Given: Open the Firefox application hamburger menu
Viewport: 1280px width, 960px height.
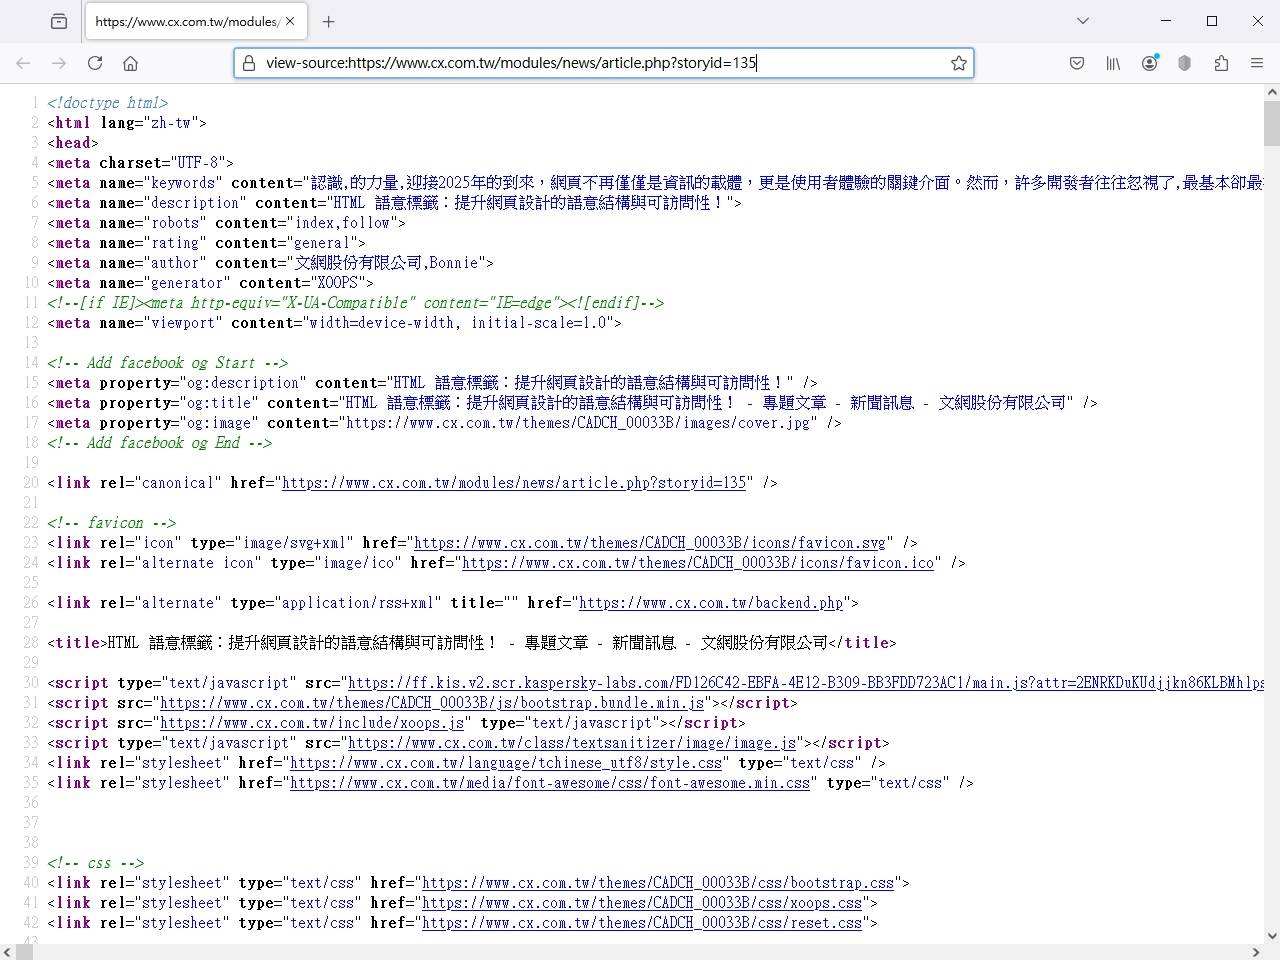Looking at the screenshot, I should tap(1257, 63).
